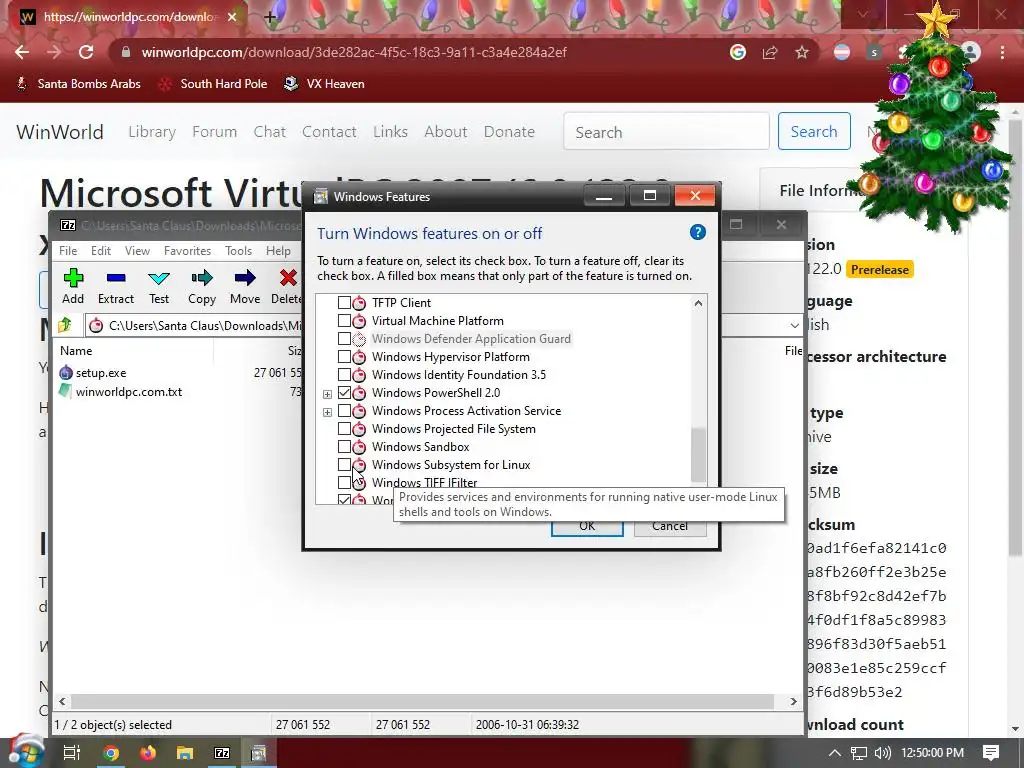Open the 7-Zip View menu

click(137, 251)
